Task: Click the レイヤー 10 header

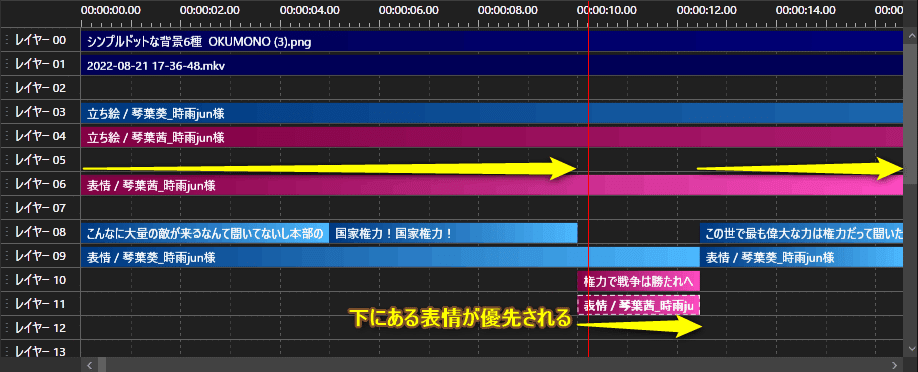Action: coord(40,281)
